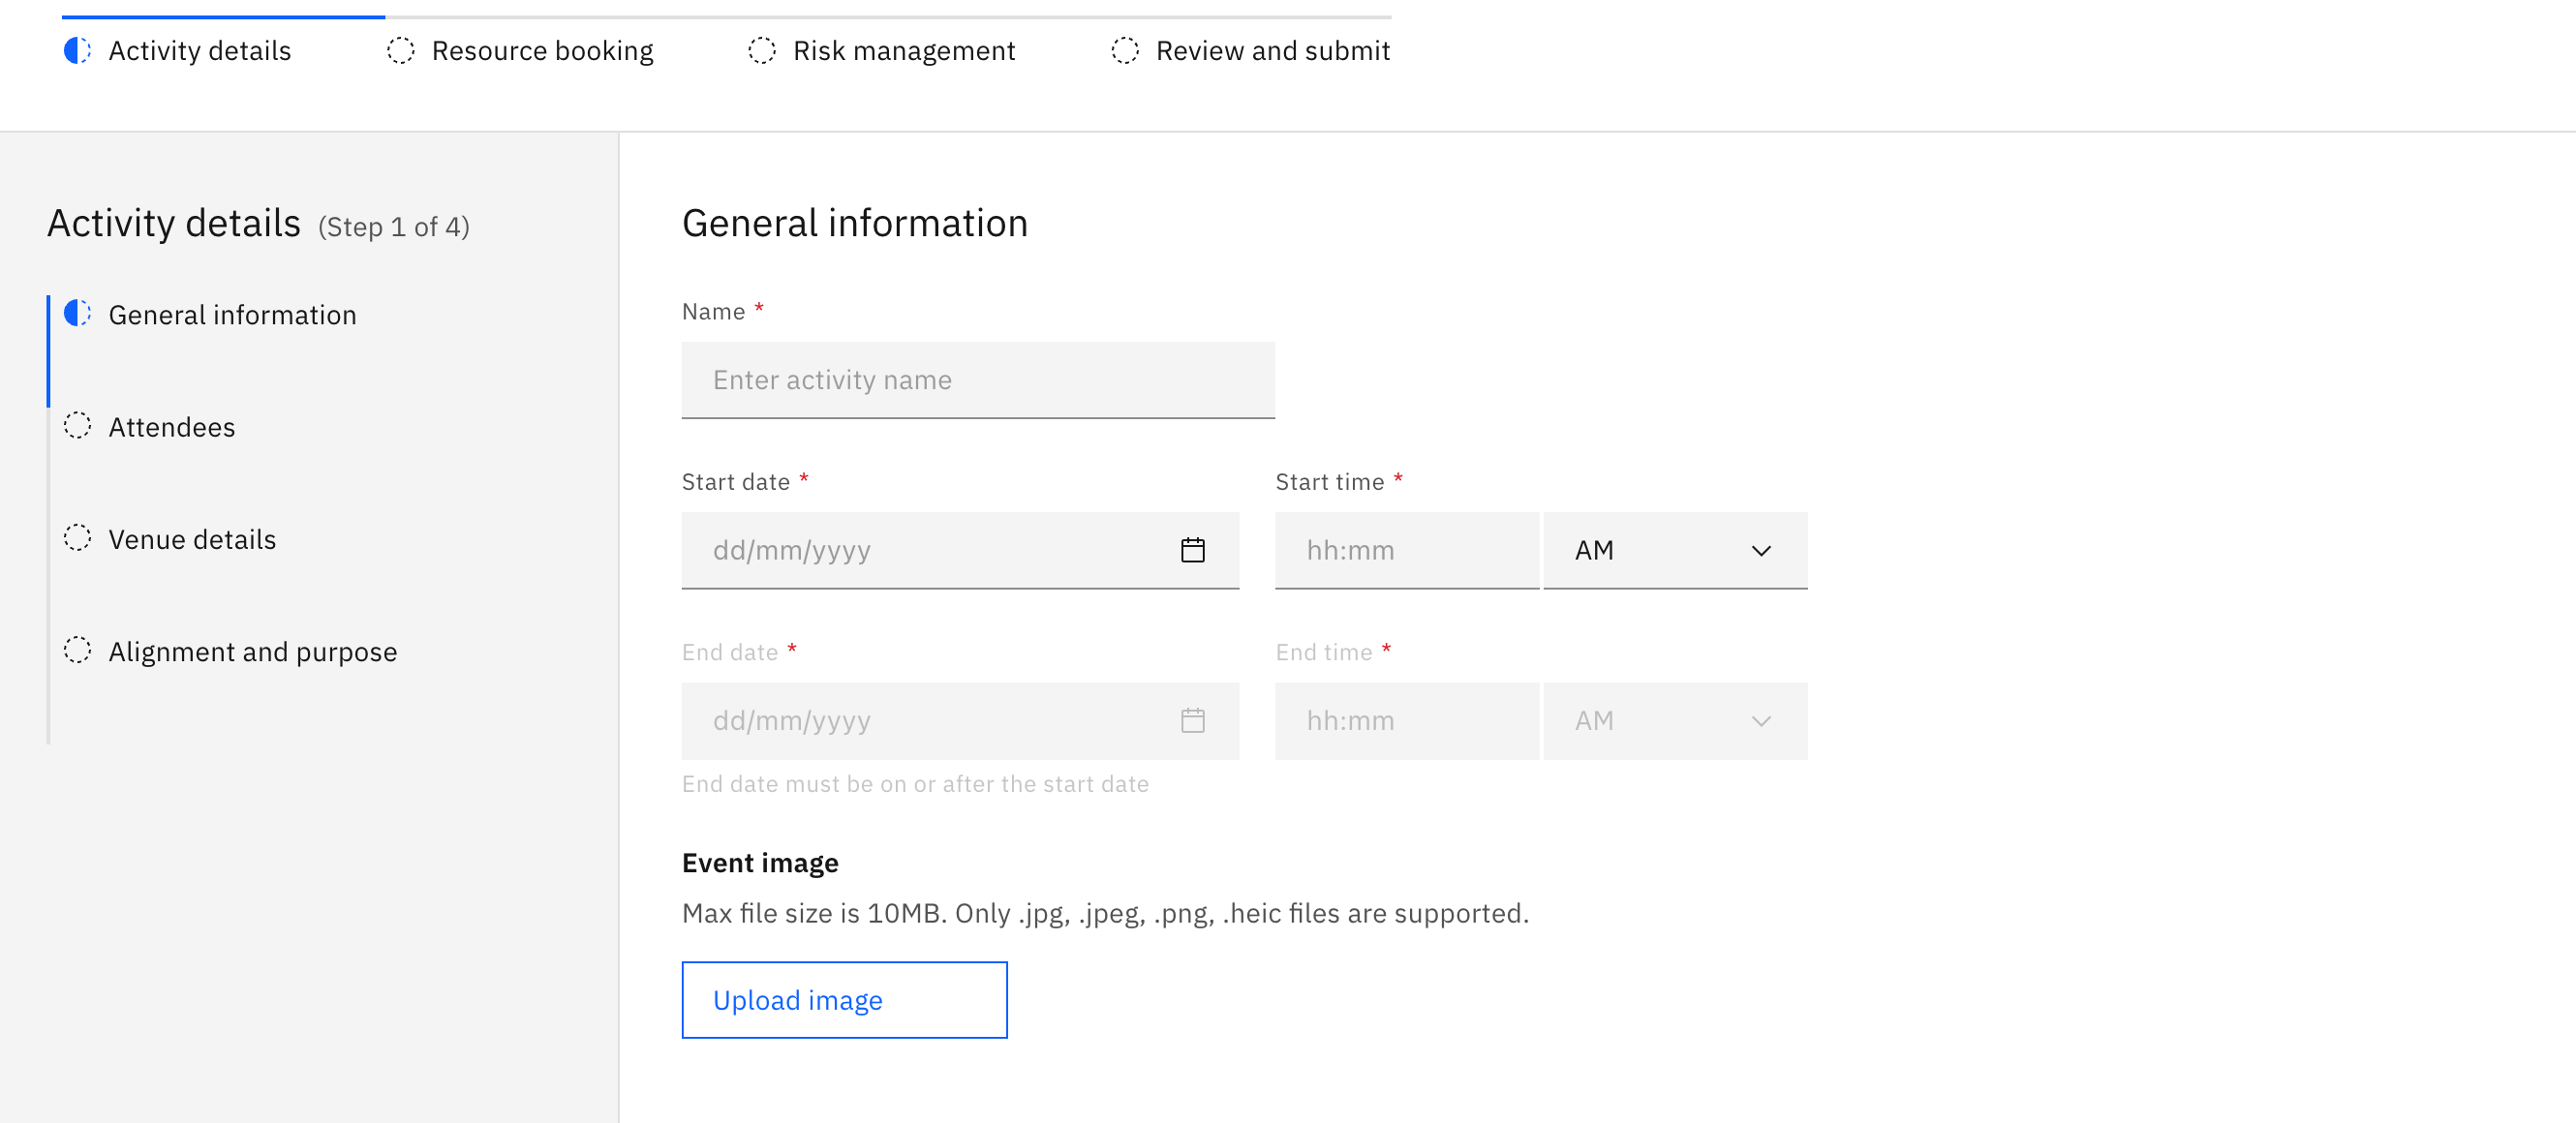Click the Start time hh:mm field
The image size is (2576, 1123).
coord(1406,550)
